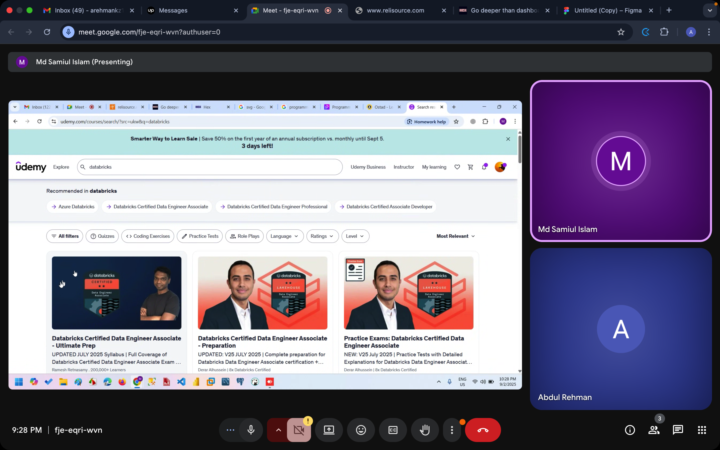The height and width of the screenshot is (450, 720).
Task: Click the databricks search field on Udemy
Action: [x=210, y=167]
